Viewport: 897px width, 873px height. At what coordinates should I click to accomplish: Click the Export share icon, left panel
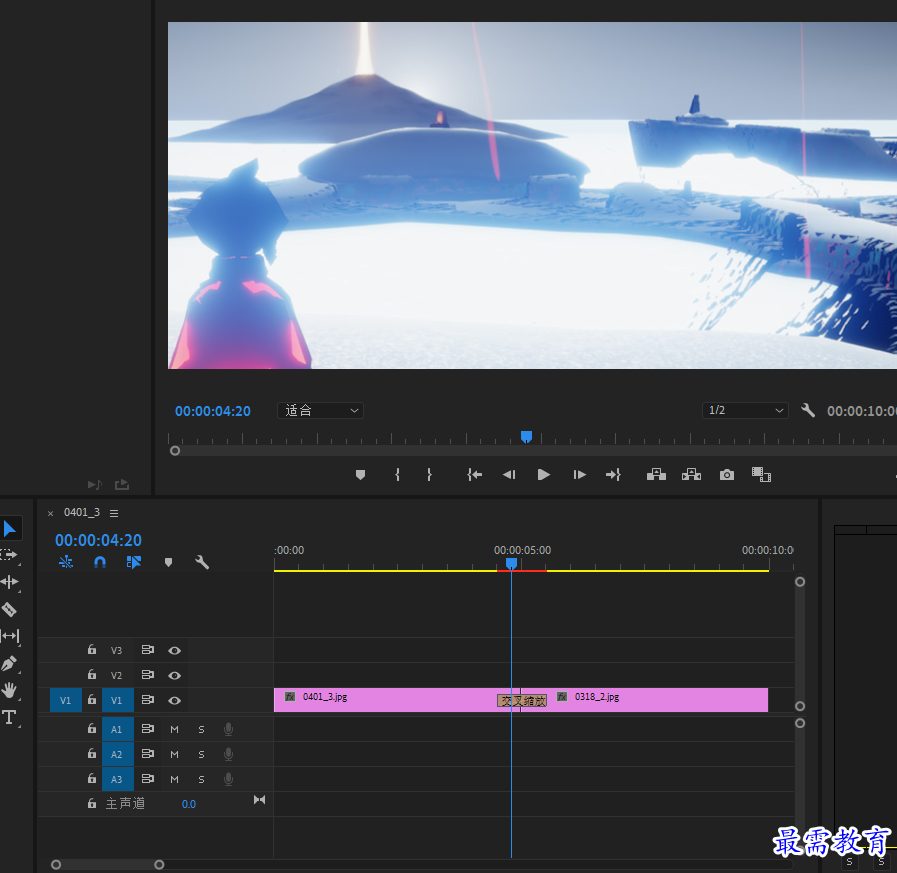122,485
